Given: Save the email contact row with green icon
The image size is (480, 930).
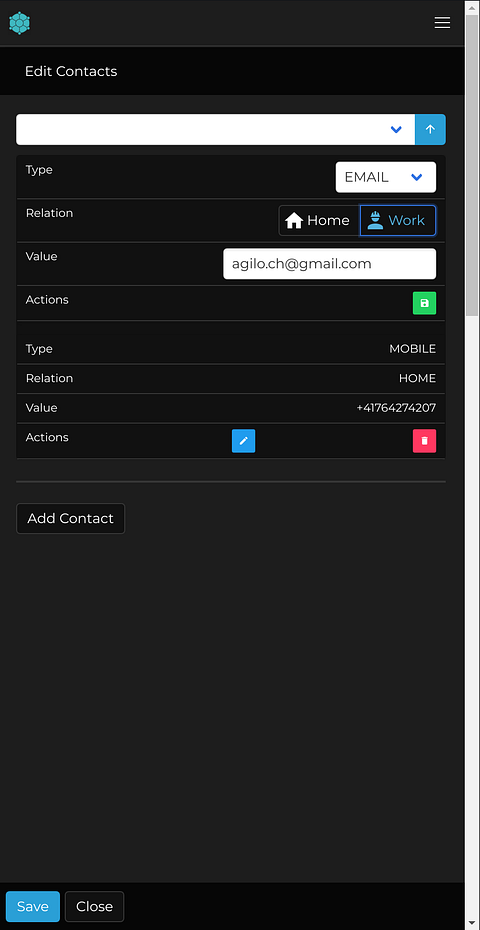Looking at the screenshot, I should coord(424,303).
